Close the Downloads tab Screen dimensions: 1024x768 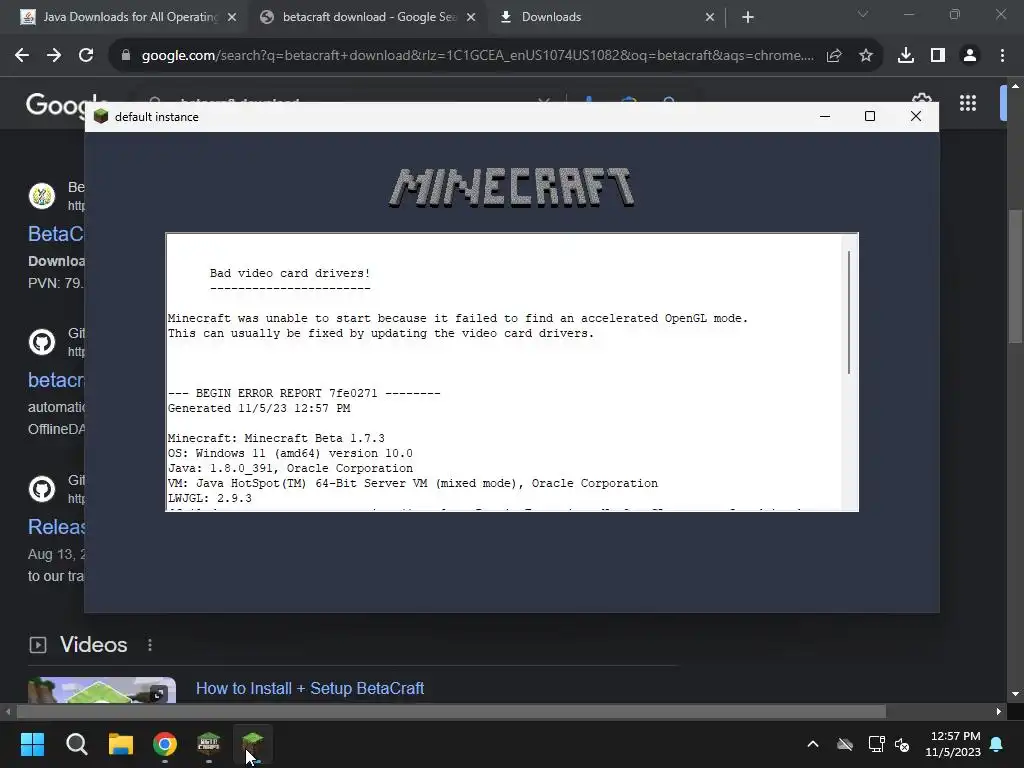[710, 17]
